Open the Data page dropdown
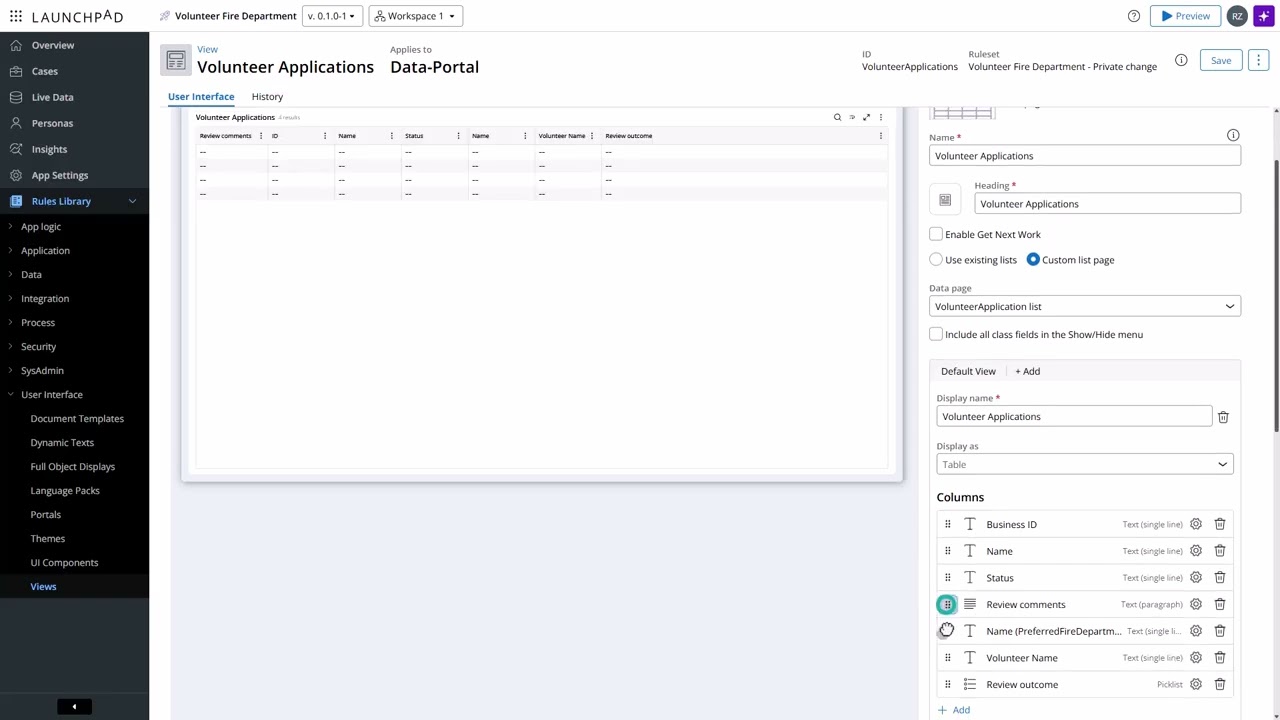Screen dimensions: 1280x720 tap(1085, 306)
